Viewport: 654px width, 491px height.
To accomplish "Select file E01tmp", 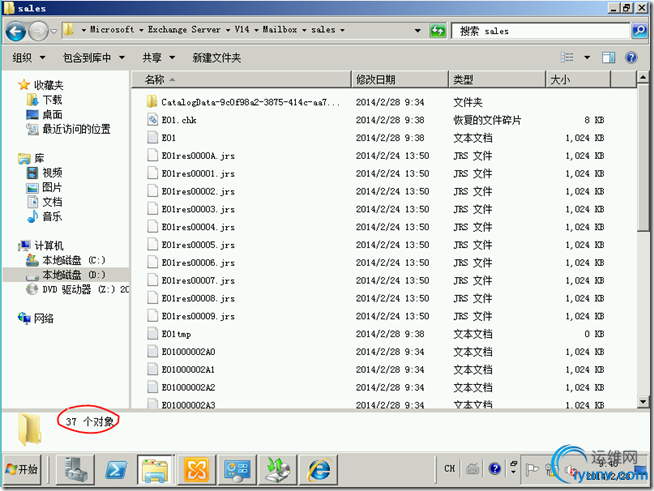I will click(x=176, y=334).
